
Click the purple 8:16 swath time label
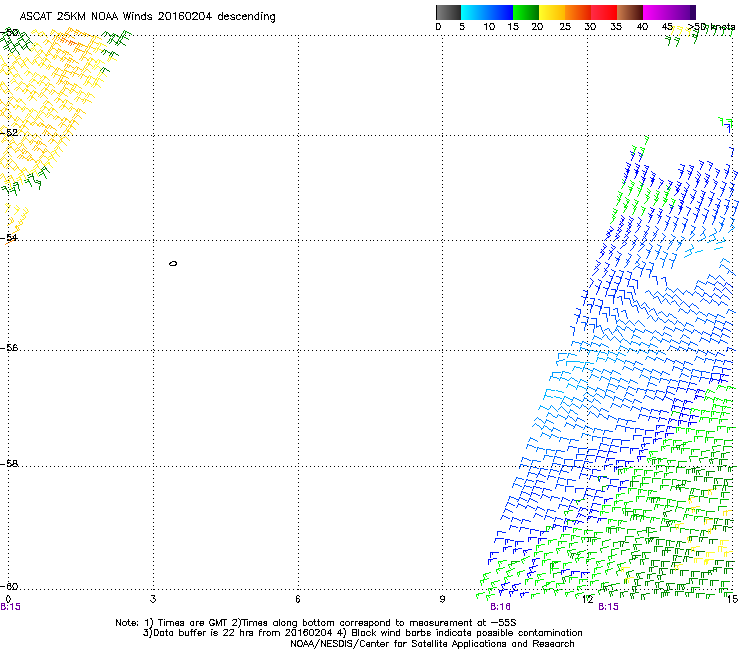500,607
